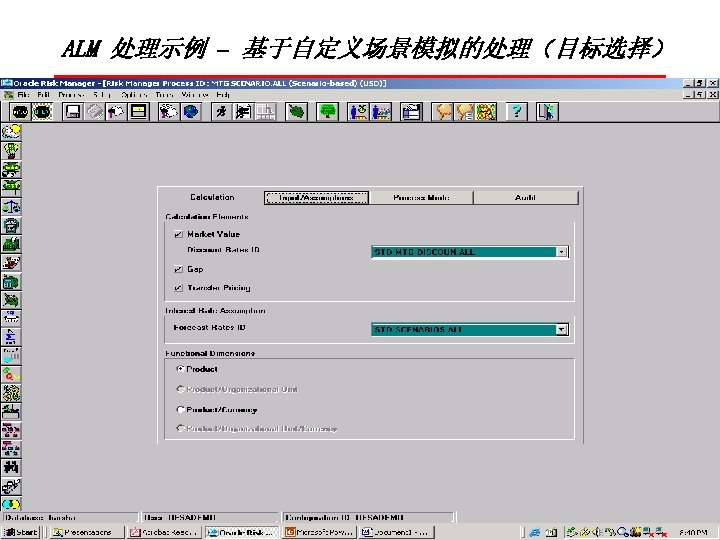Click the greyed-out printer toolbar icon
This screenshot has height=540, width=720.
tap(95, 112)
